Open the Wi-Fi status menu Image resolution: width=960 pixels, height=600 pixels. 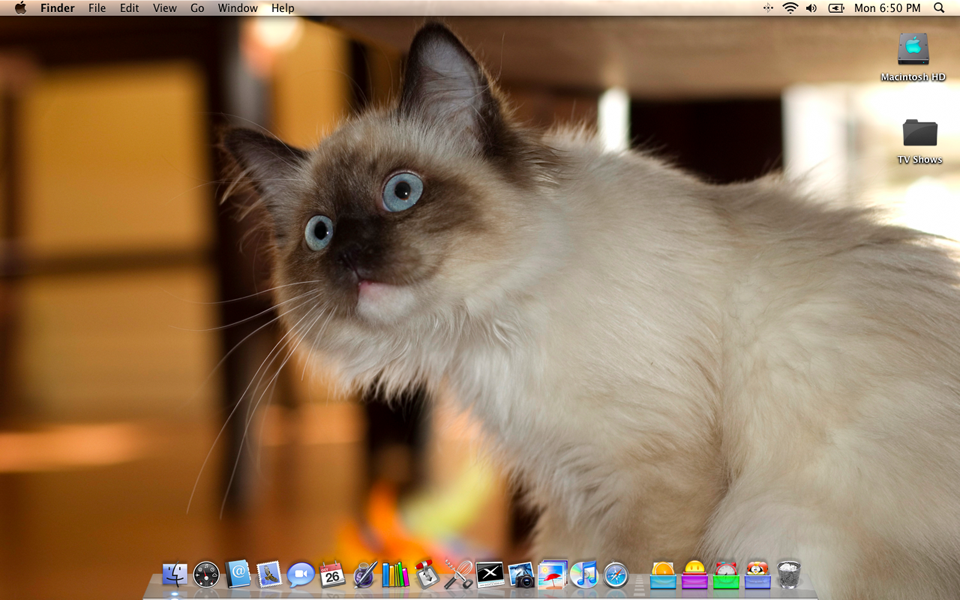(x=790, y=8)
